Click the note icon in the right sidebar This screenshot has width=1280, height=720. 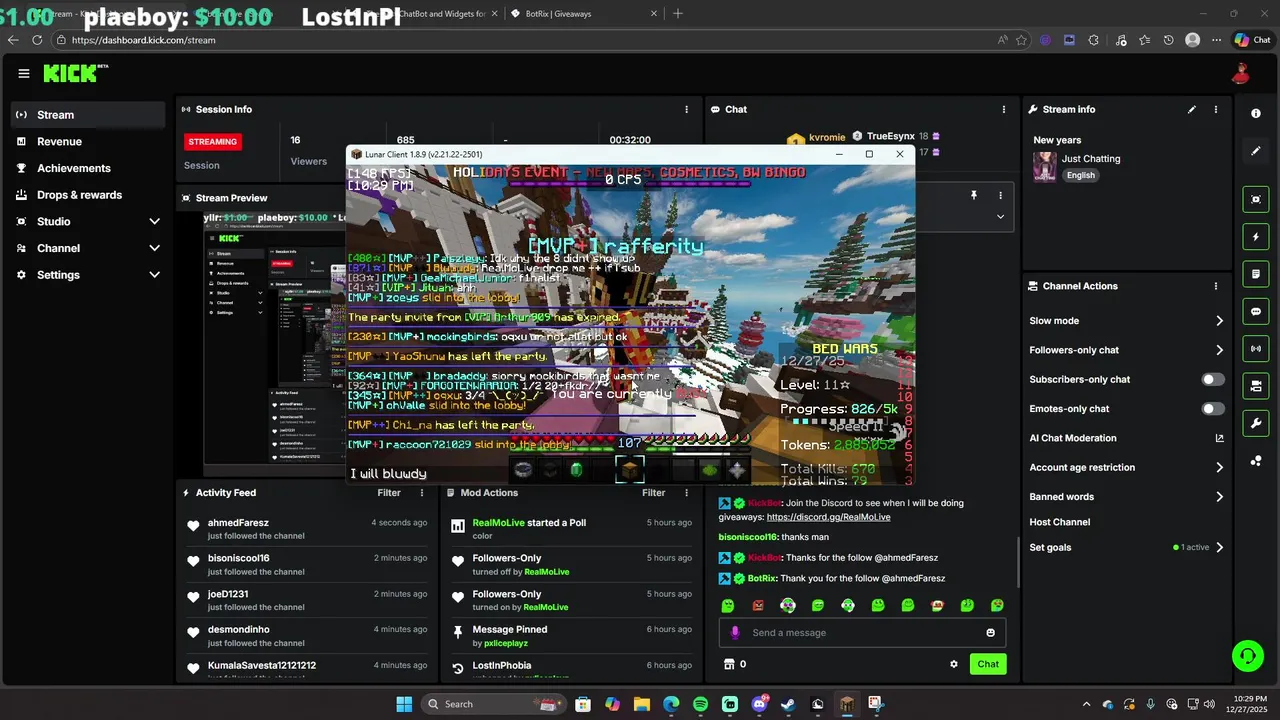pyautogui.click(x=1256, y=274)
